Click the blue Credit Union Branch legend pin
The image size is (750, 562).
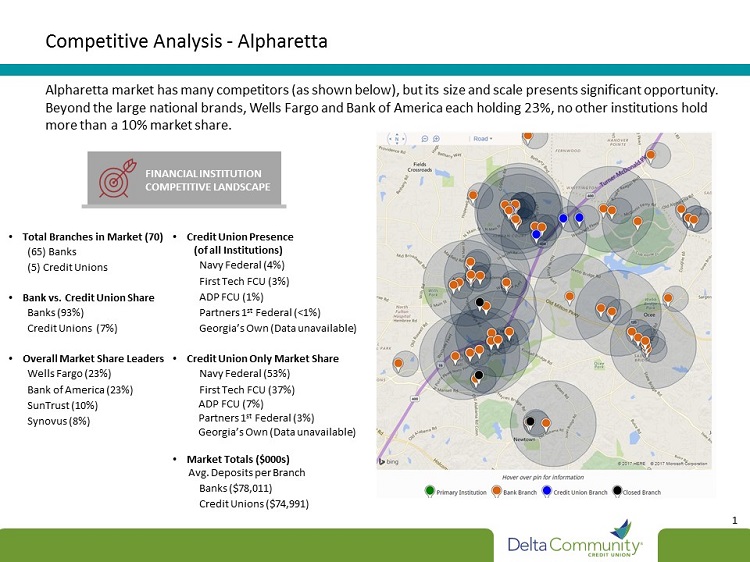pyautogui.click(x=548, y=491)
